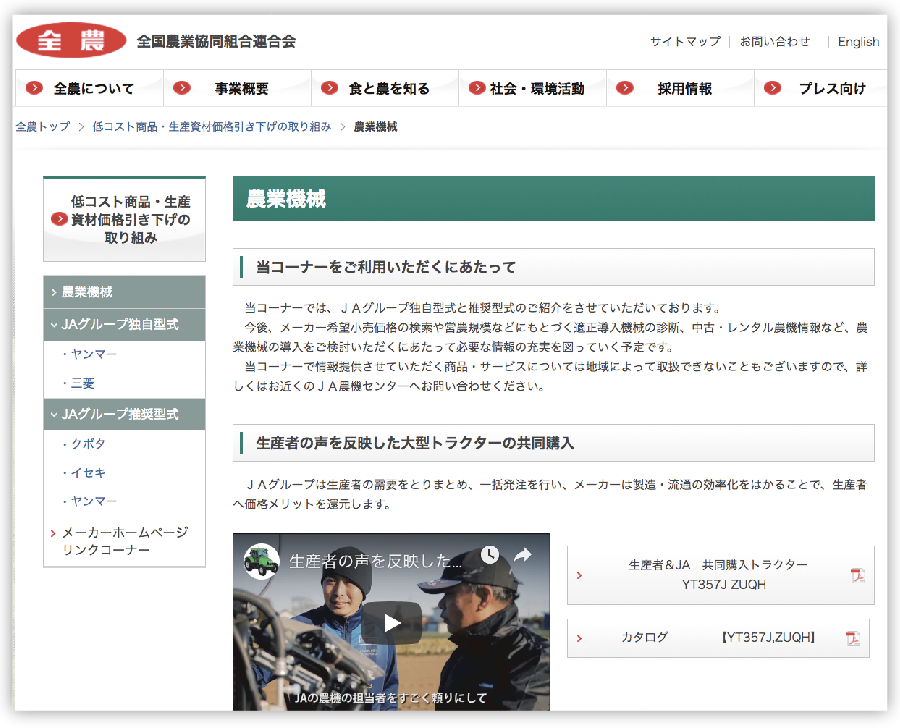The width and height of the screenshot is (900, 728).
Task: Click PDF icon on カタログ button
Action: 853,638
